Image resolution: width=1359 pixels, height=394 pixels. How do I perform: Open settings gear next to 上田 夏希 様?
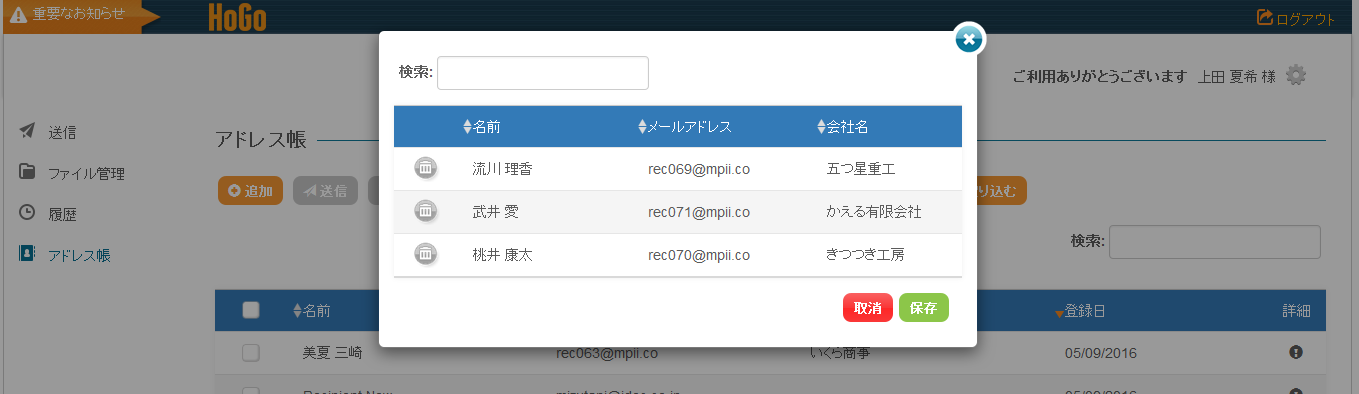[1296, 75]
